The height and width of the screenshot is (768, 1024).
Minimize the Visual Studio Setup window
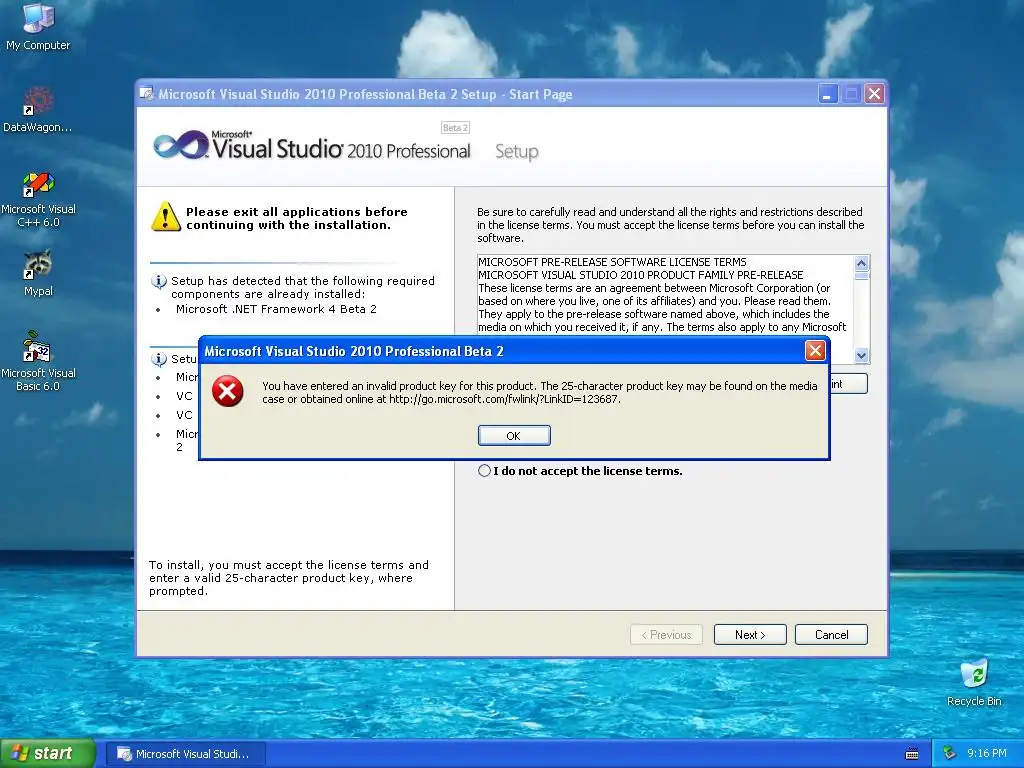pyautogui.click(x=827, y=94)
